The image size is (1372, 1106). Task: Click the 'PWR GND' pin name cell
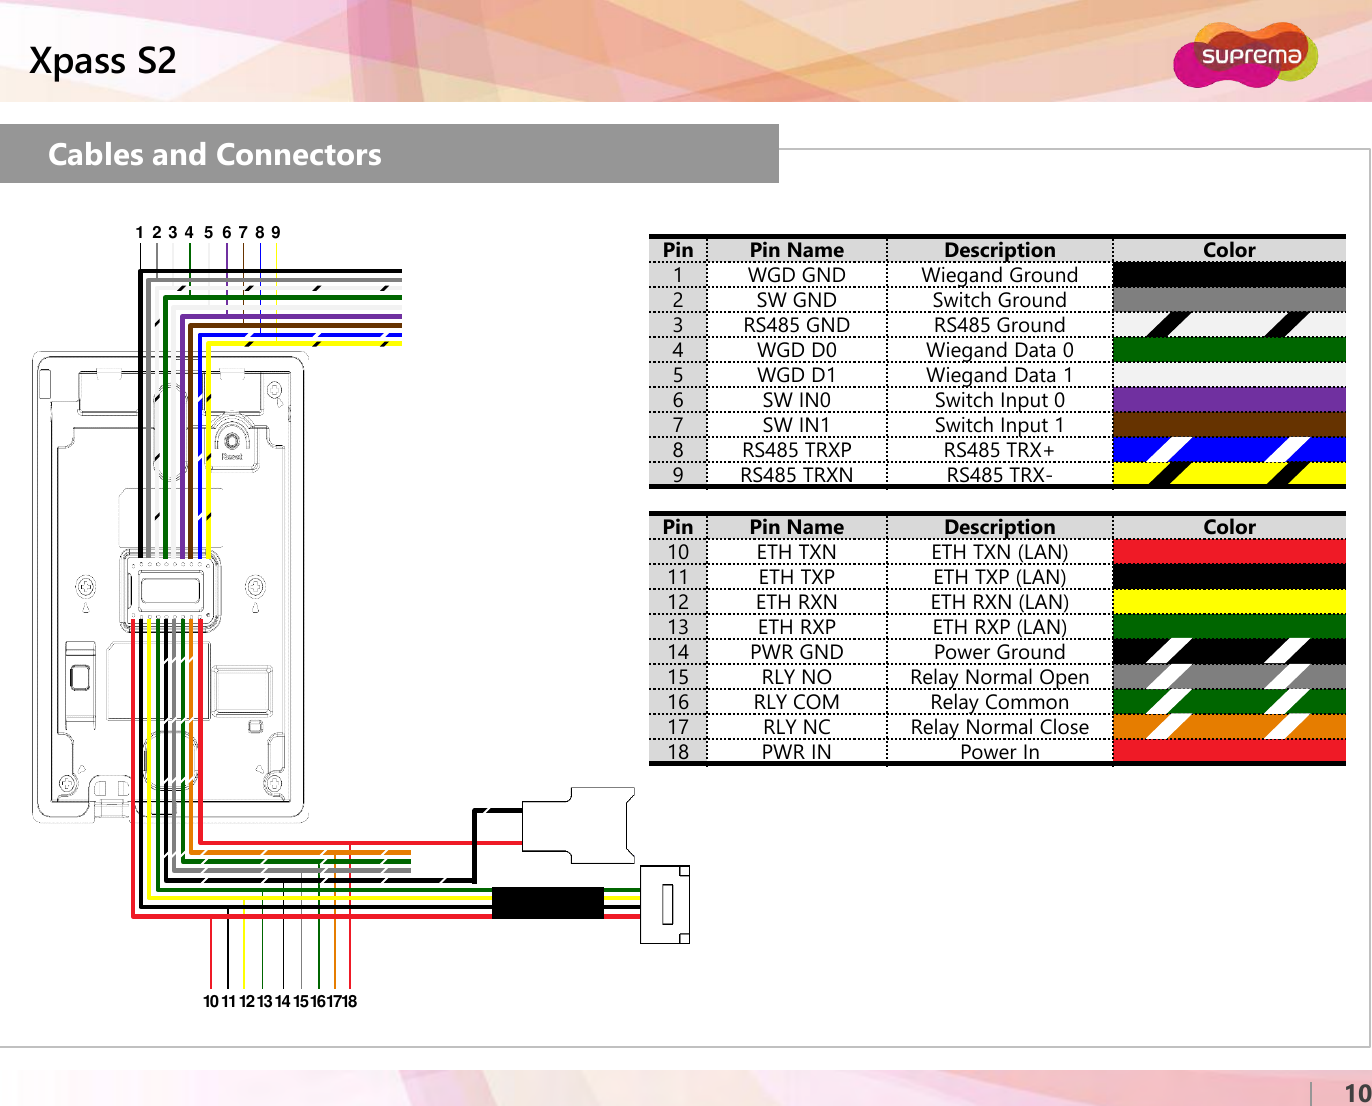797,652
